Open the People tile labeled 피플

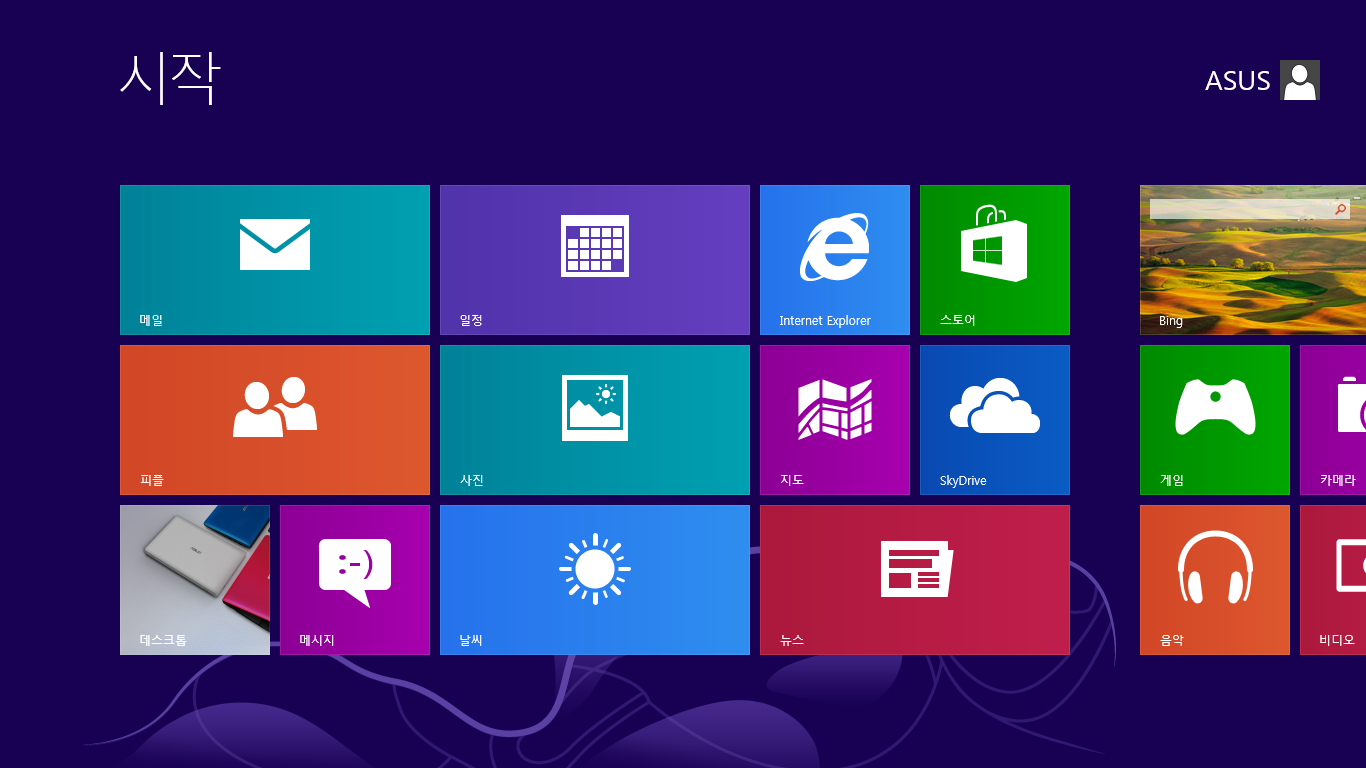tap(275, 420)
